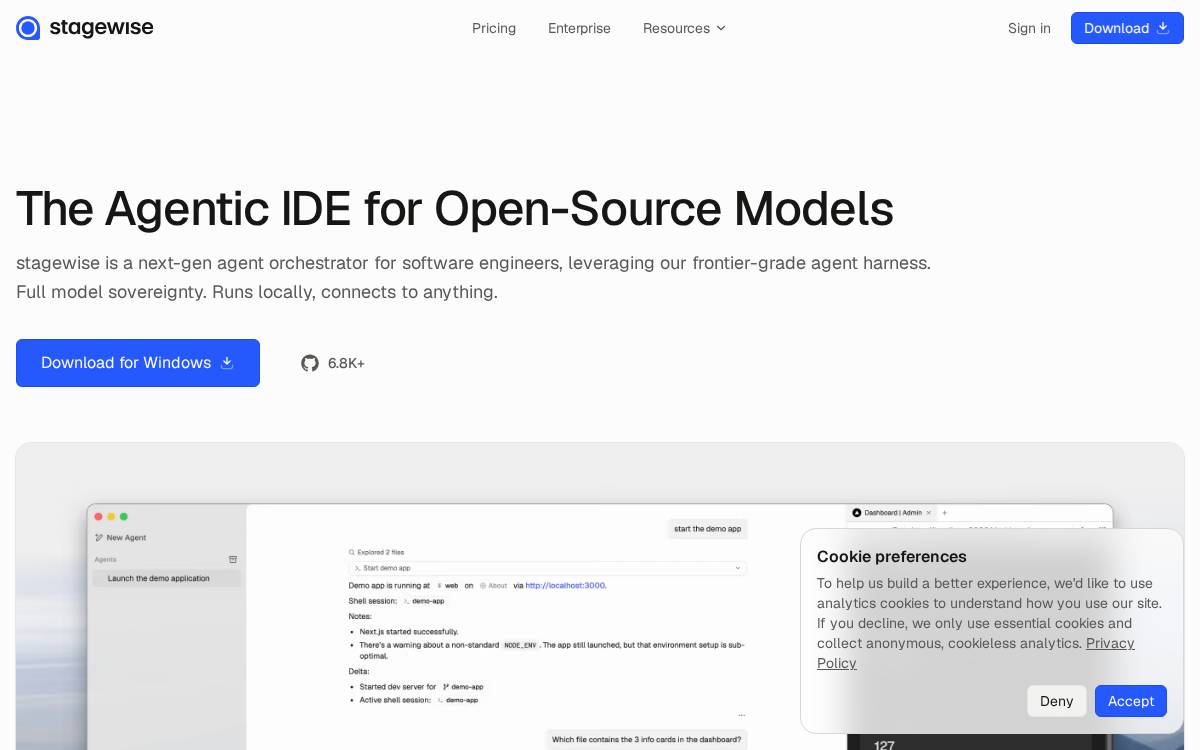Click the archive icon beside Agents
This screenshot has width=1200, height=750.
point(233,560)
